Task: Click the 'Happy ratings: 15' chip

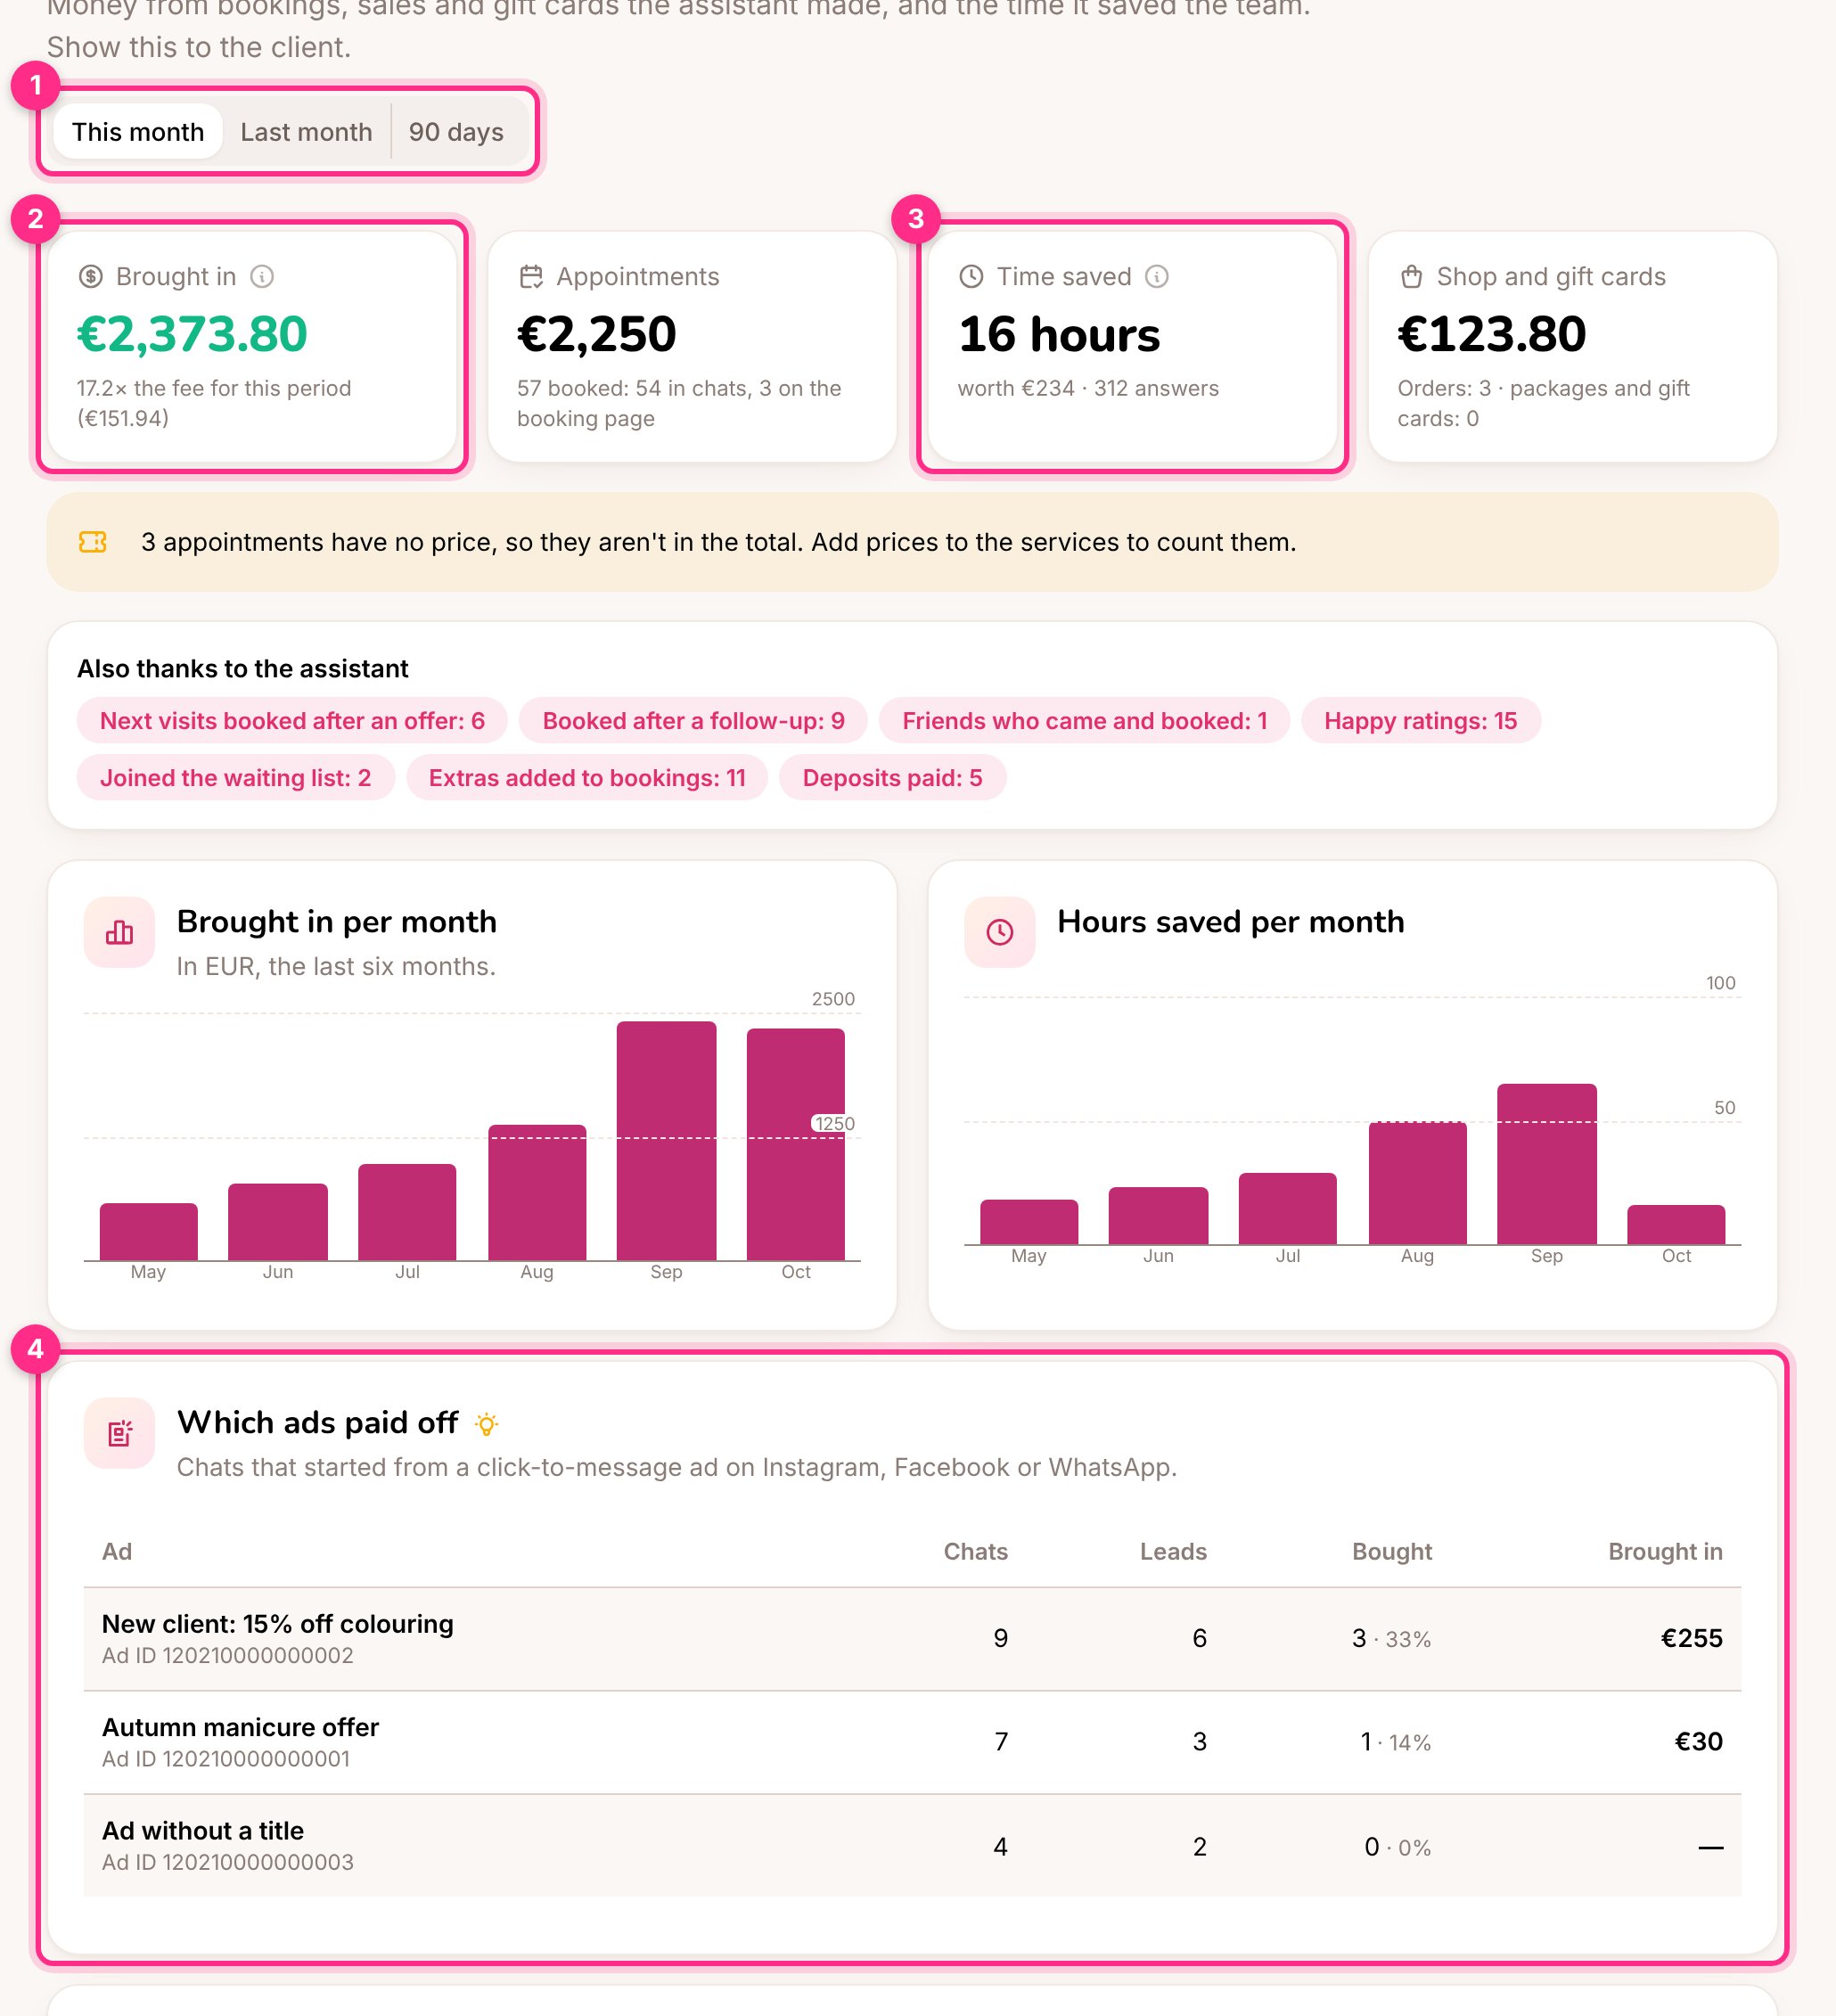Action: [x=1420, y=721]
